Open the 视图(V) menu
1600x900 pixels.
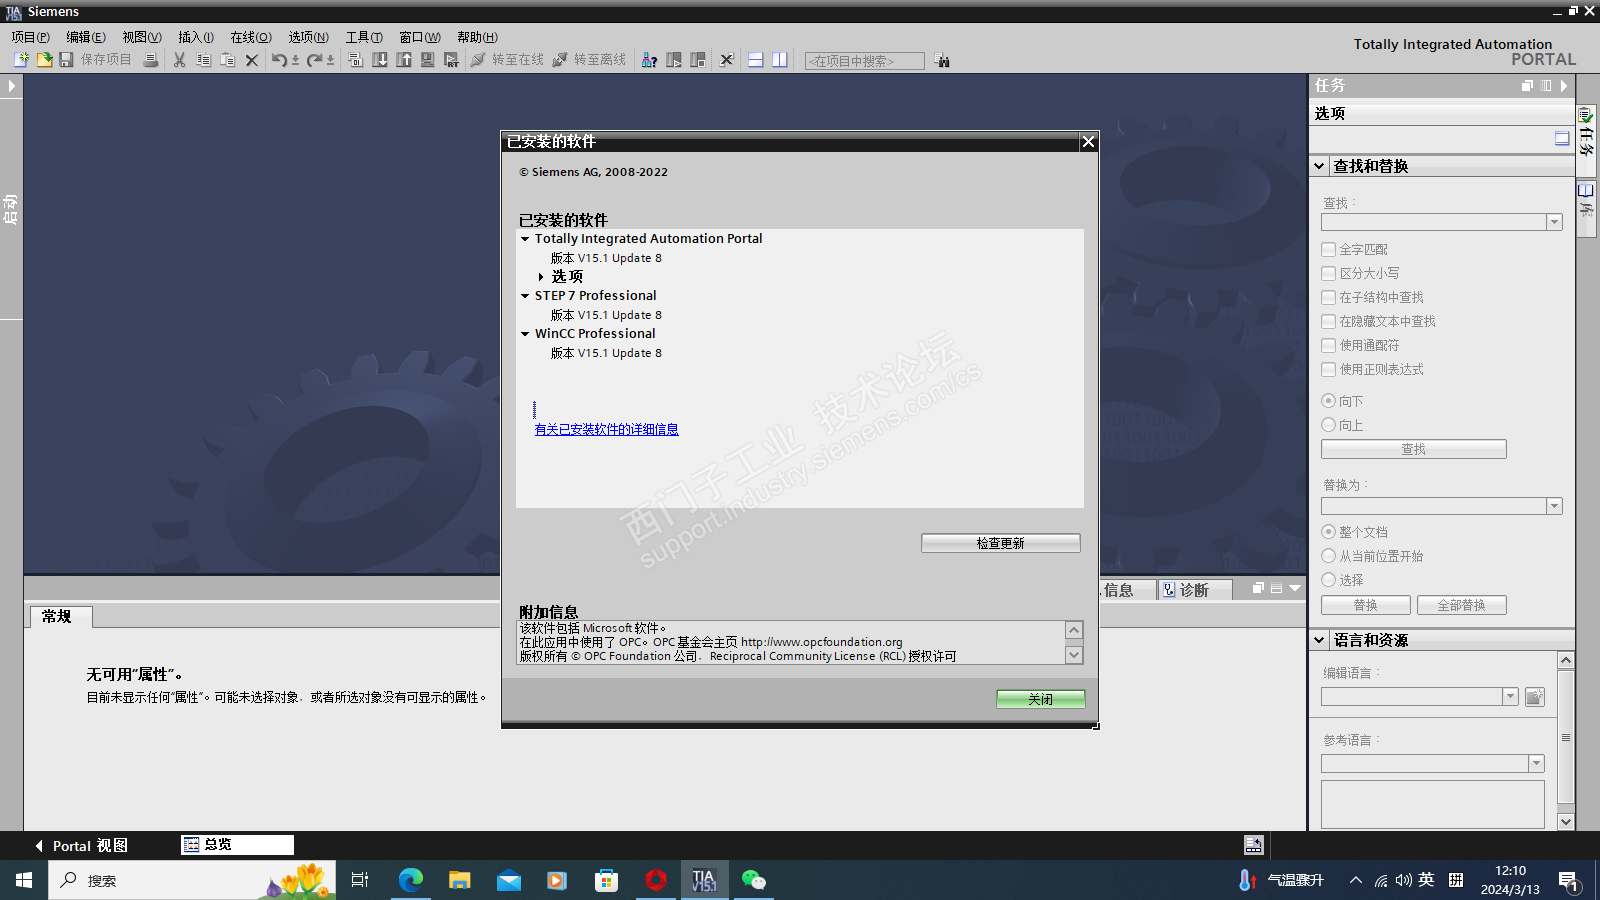tap(142, 37)
